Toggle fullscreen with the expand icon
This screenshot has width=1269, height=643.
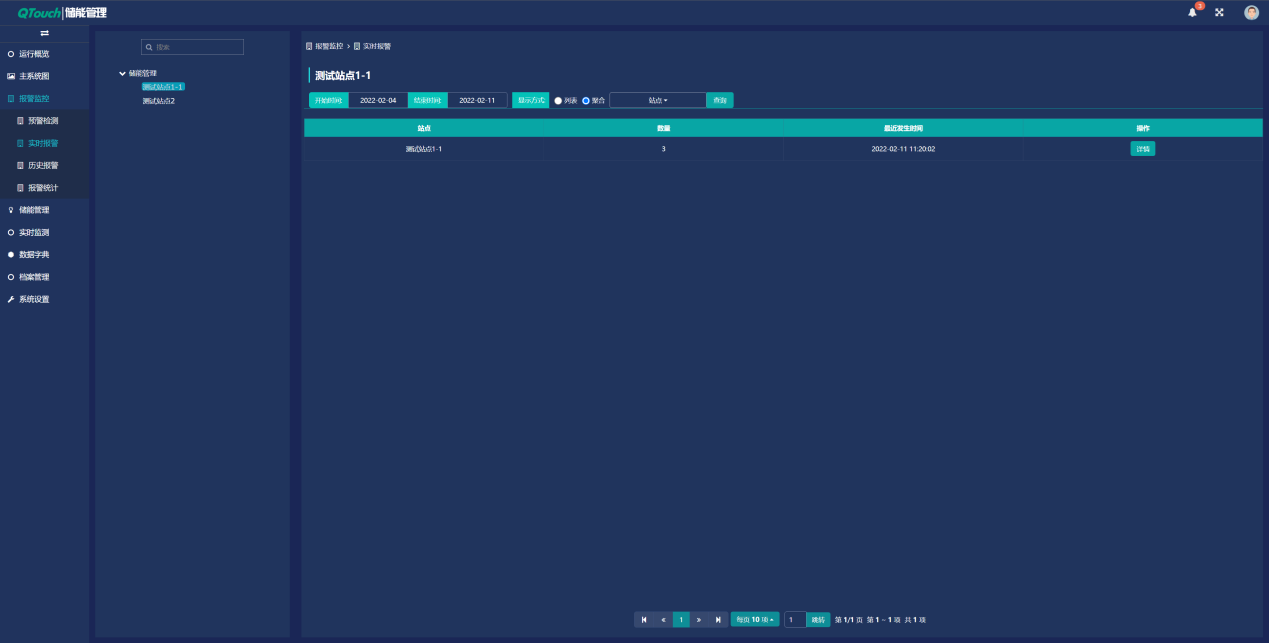coord(1219,12)
